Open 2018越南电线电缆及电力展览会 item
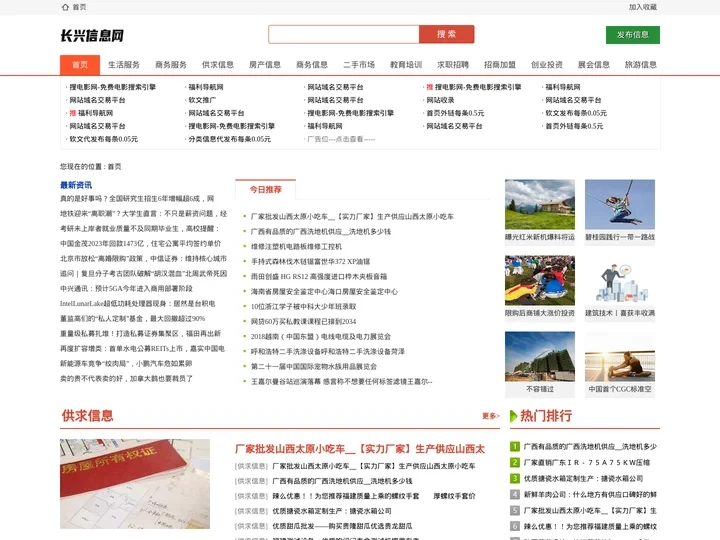The width and height of the screenshot is (720, 540). [x=321, y=337]
